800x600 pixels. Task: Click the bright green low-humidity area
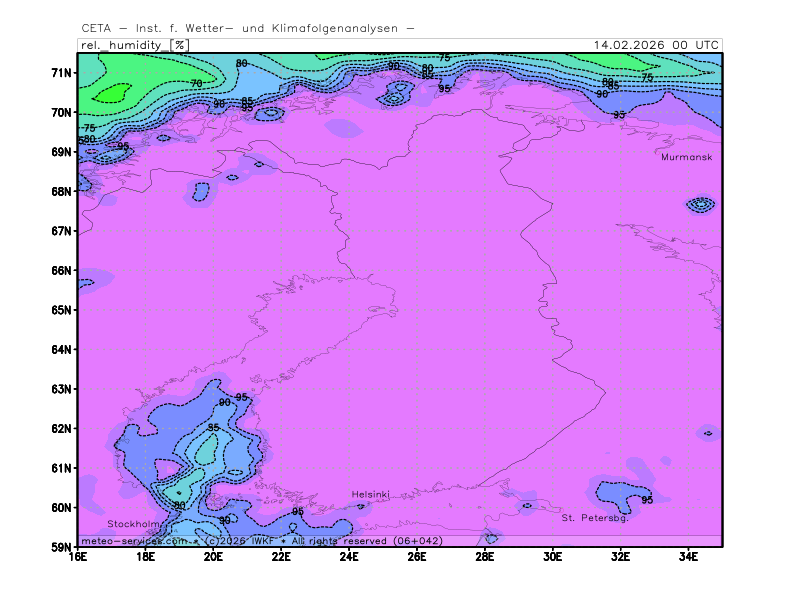110,94
